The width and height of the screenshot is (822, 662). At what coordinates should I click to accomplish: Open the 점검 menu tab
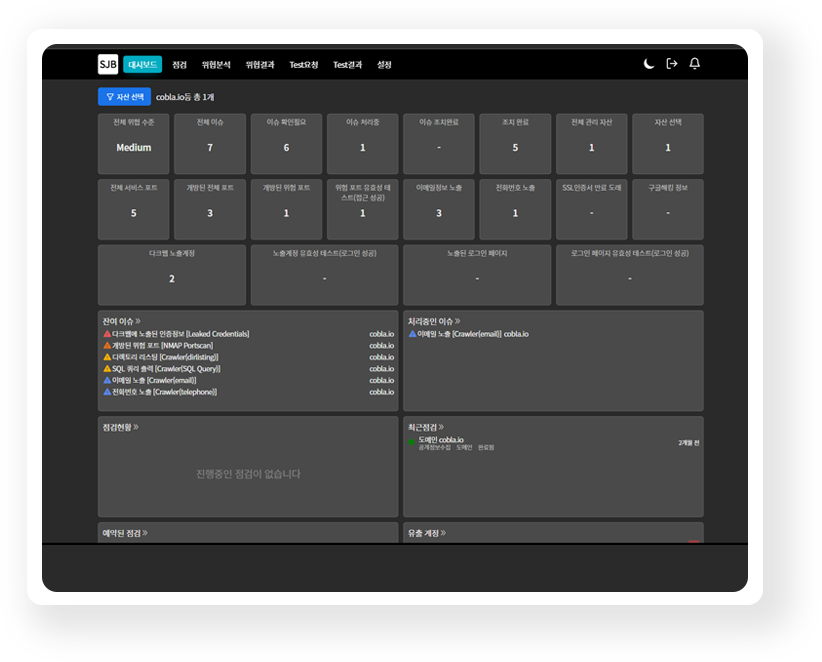coord(180,65)
